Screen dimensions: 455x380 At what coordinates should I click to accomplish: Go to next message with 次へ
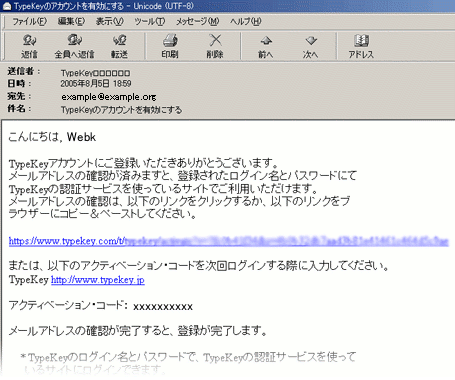310,46
